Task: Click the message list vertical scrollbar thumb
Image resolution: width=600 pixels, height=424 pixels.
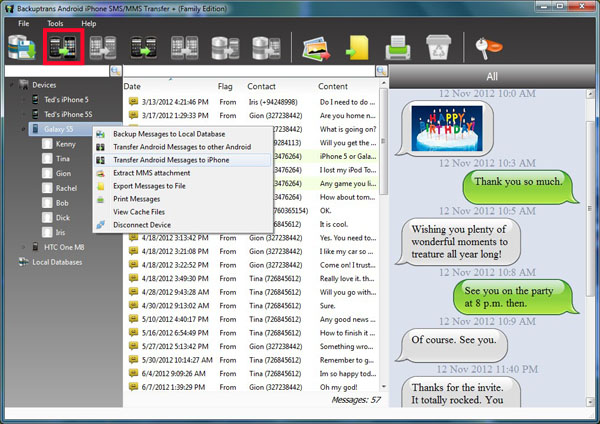Action: pyautogui.click(x=383, y=142)
